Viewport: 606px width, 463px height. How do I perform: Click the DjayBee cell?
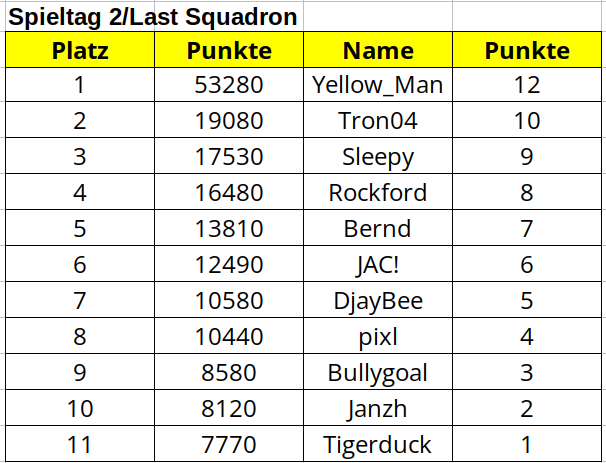tap(378, 301)
